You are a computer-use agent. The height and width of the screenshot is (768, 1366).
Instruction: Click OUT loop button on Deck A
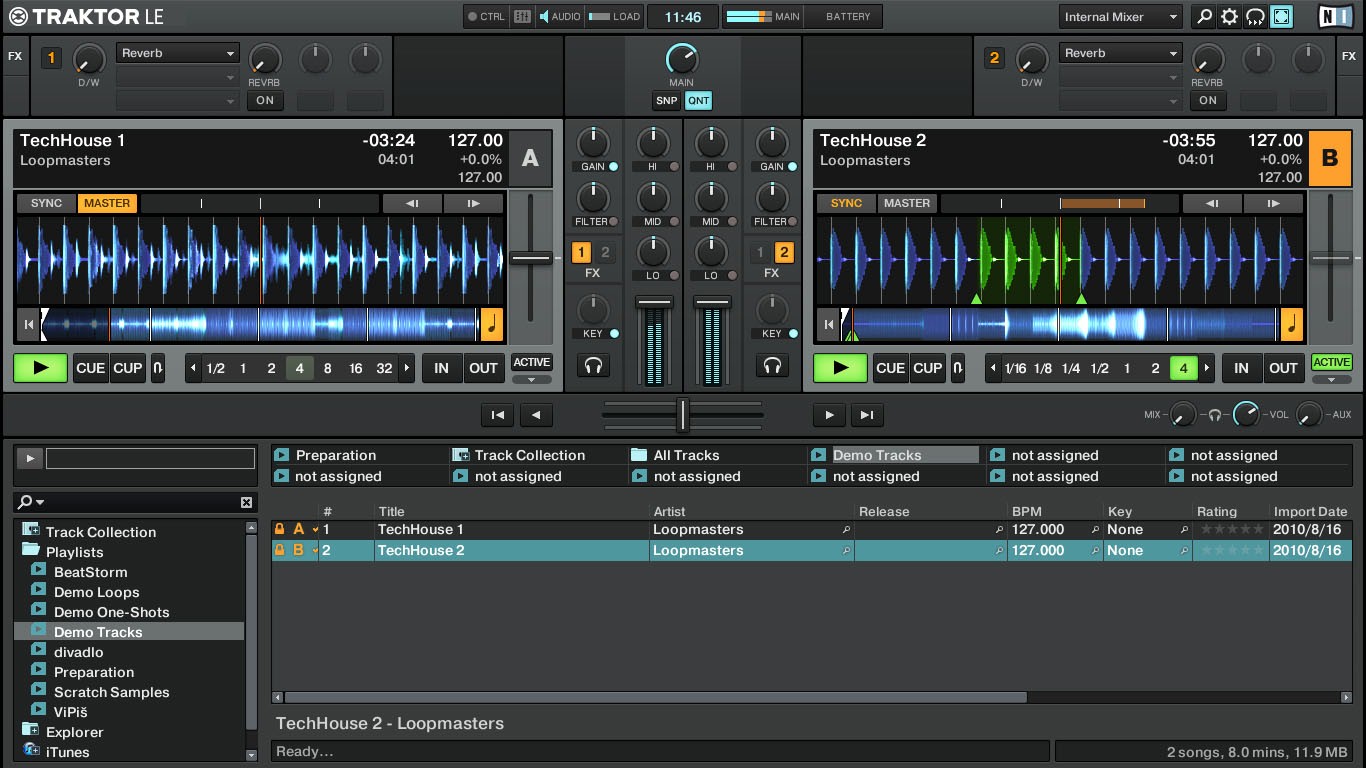(x=483, y=368)
